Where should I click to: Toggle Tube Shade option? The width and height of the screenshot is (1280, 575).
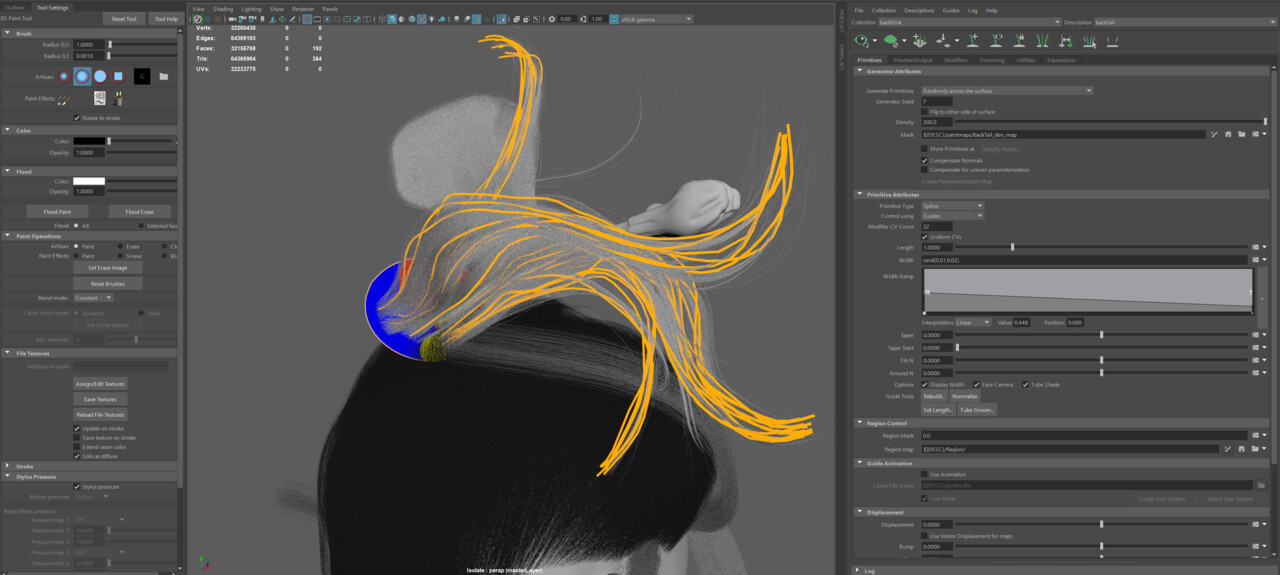pyautogui.click(x=1025, y=385)
